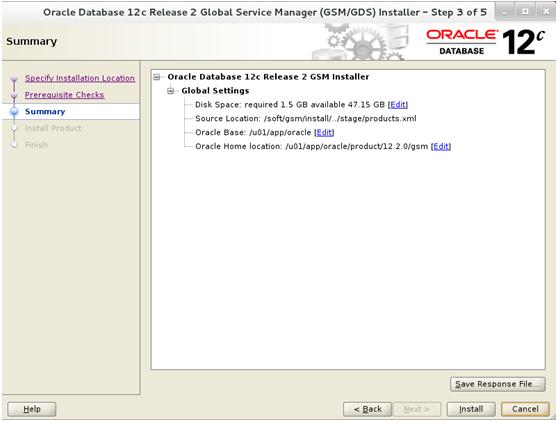This screenshot has width=557, height=421.
Task: Click the Prerequisite Checks step bullet
Action: click(x=14, y=95)
